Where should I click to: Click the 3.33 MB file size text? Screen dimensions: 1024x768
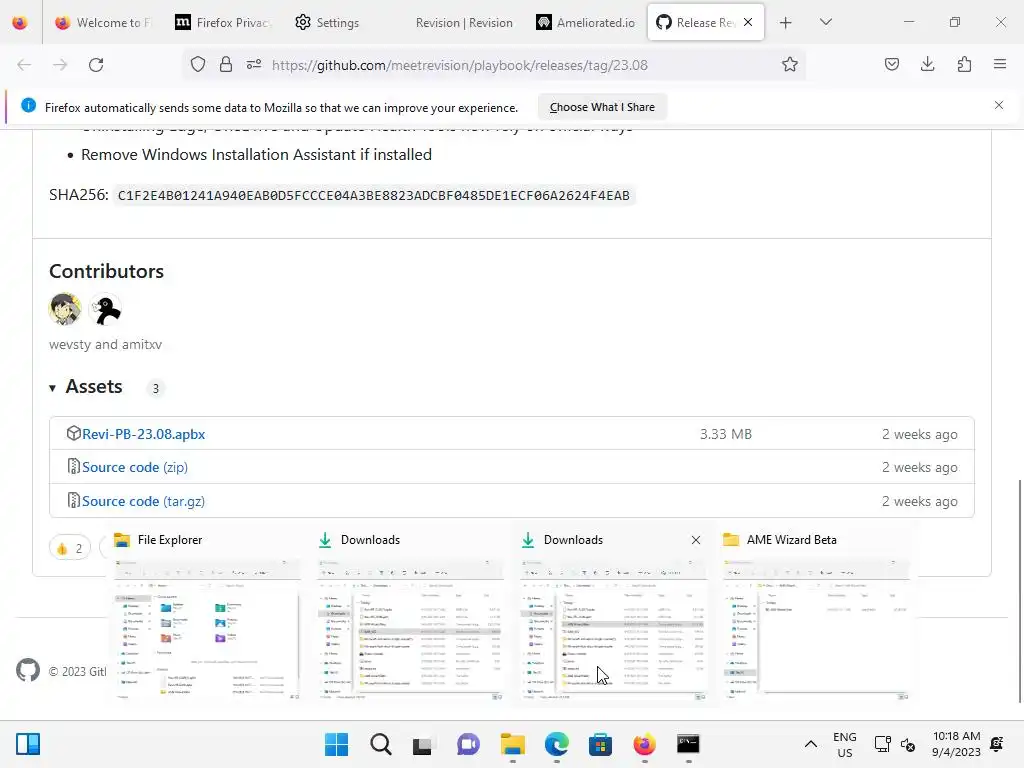(x=726, y=434)
